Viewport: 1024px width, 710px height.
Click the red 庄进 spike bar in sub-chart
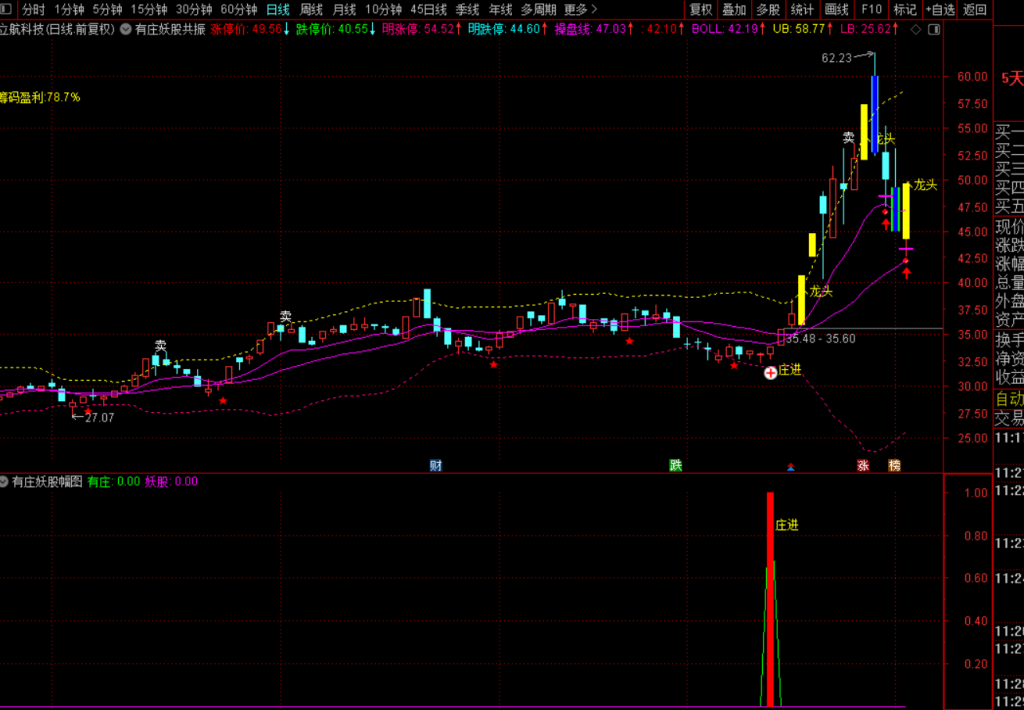click(770, 599)
